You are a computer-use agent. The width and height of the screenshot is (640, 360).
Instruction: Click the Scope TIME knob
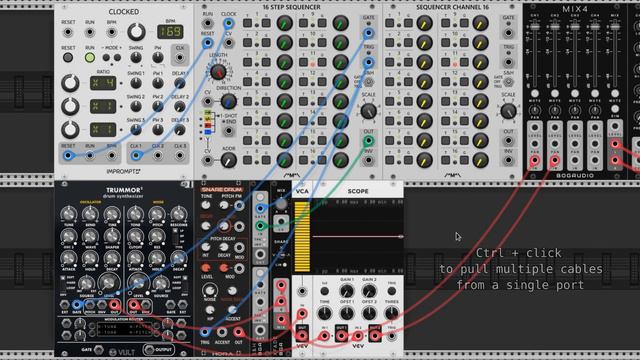pos(324,313)
